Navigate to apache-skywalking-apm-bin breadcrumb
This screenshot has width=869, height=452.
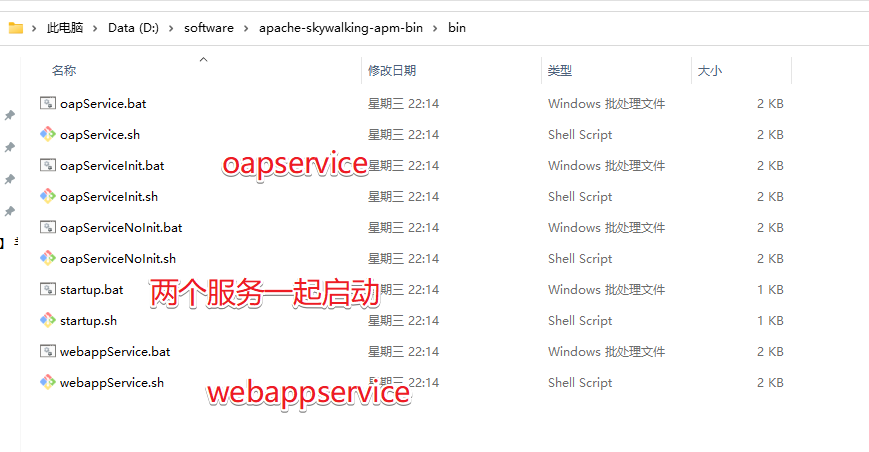pyautogui.click(x=341, y=28)
